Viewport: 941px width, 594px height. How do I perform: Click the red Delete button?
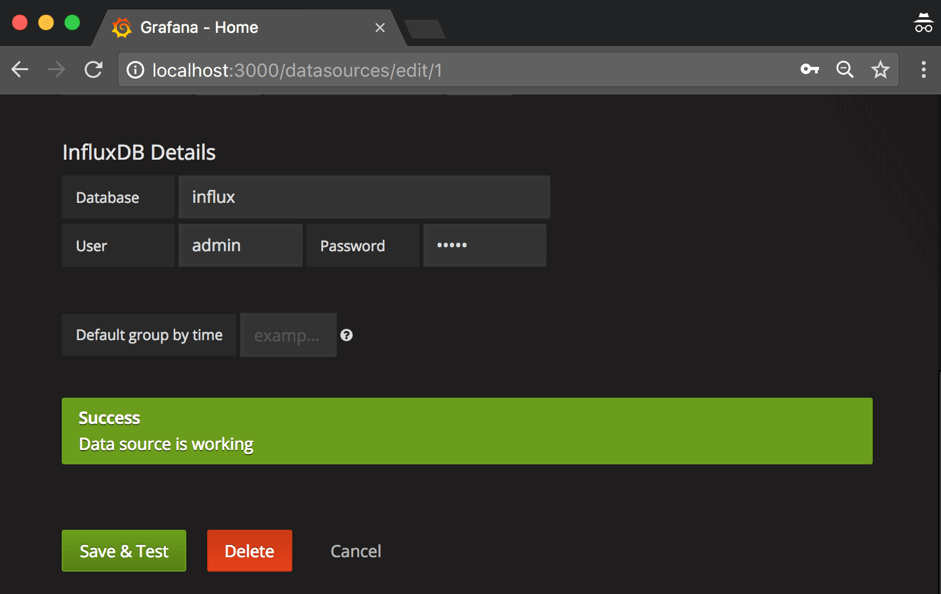coord(250,551)
